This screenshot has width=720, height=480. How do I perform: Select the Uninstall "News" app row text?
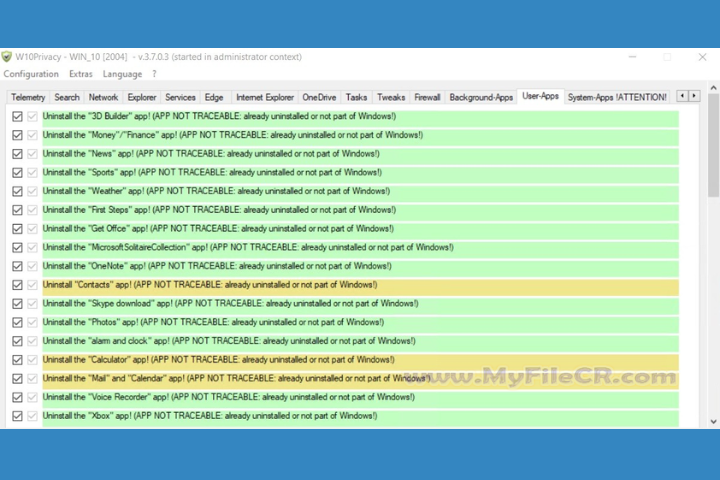[x=211, y=154]
